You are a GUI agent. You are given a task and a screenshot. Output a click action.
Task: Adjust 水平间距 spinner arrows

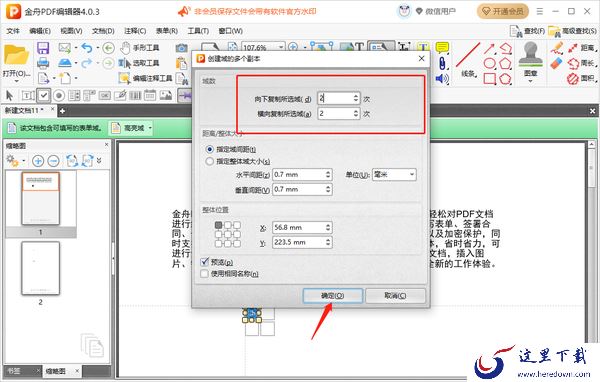tap(328, 175)
